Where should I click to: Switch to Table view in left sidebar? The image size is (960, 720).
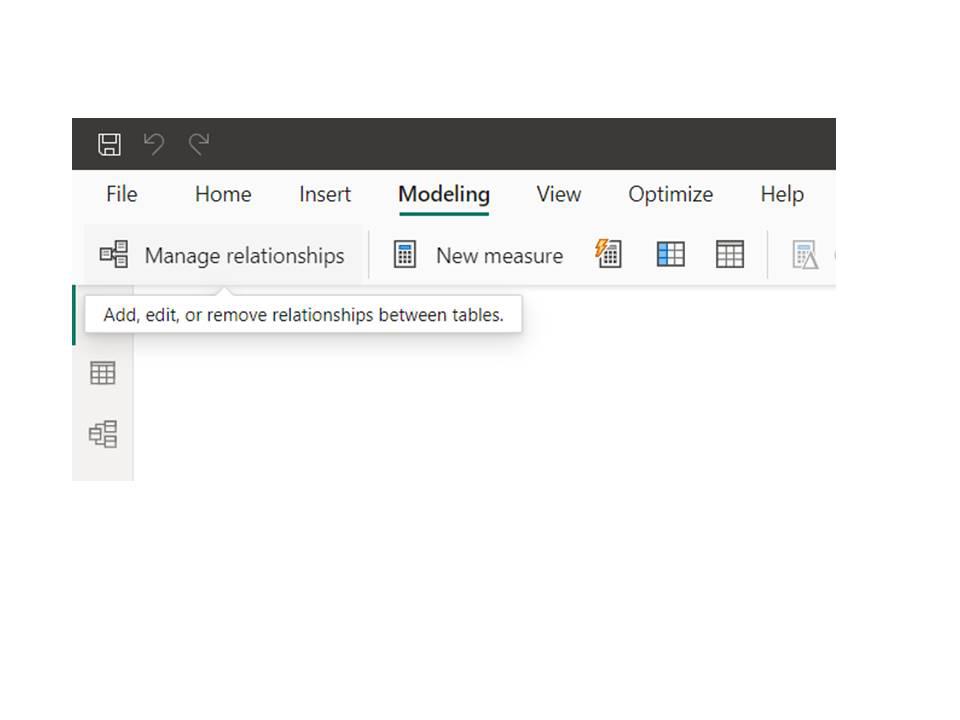point(102,373)
